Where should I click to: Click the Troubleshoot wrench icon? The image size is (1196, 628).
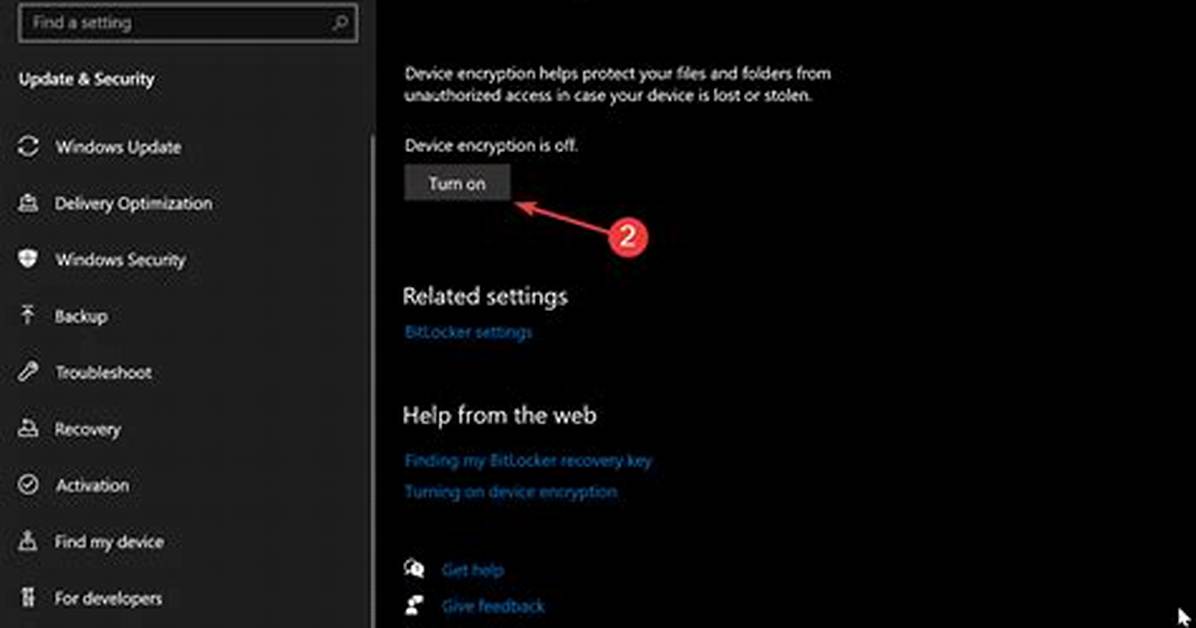(x=28, y=372)
